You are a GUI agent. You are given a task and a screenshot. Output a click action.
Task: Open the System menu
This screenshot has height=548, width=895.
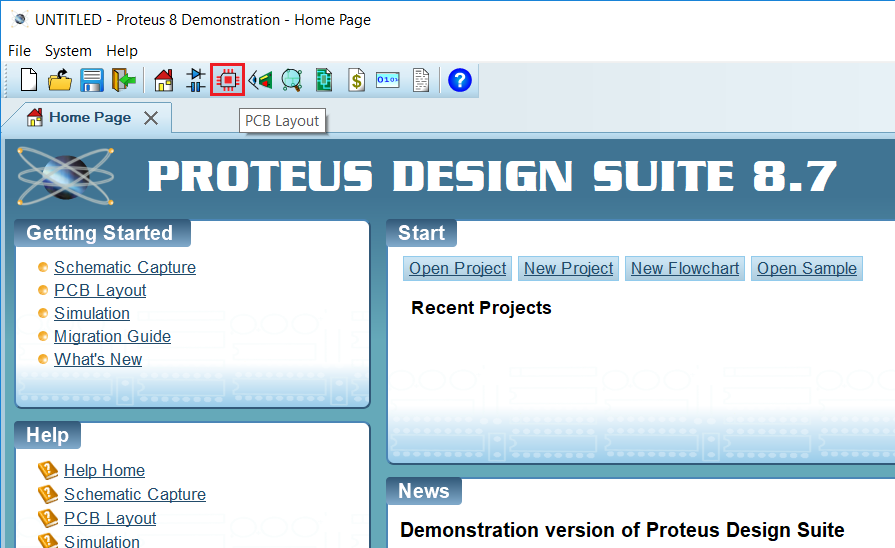[68, 51]
